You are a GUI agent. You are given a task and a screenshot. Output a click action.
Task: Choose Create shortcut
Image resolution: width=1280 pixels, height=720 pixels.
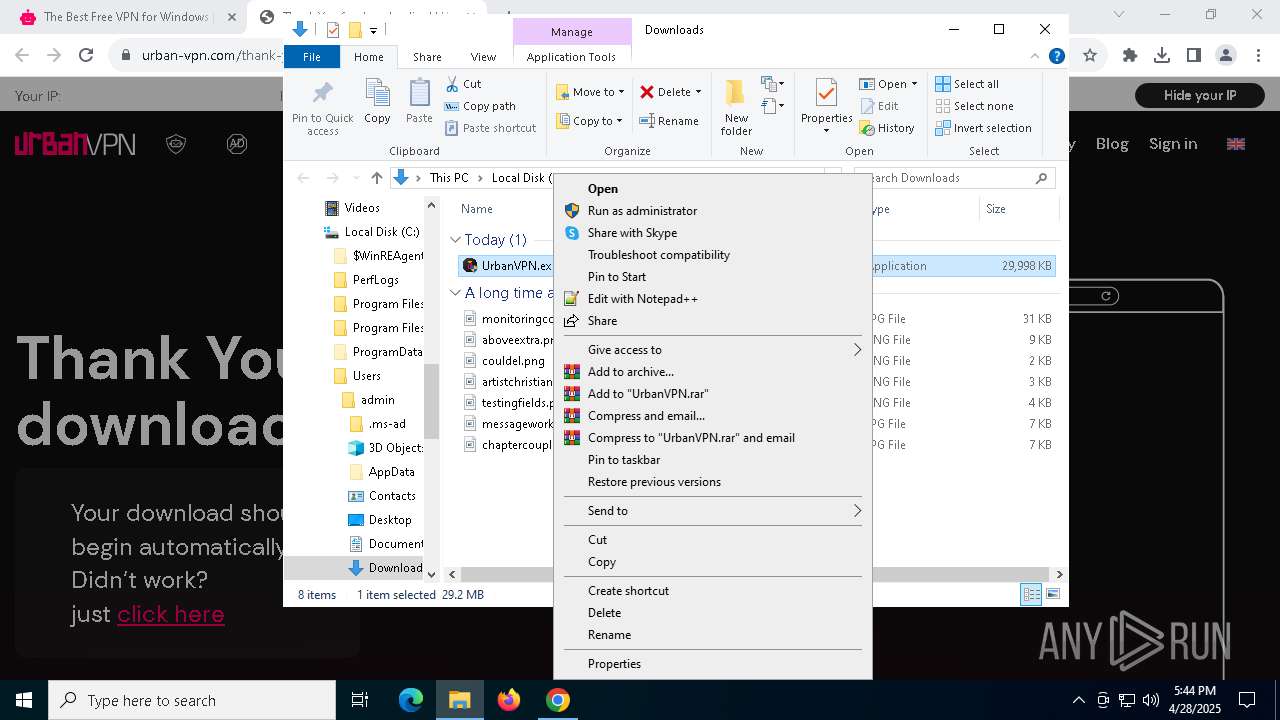coord(712,591)
